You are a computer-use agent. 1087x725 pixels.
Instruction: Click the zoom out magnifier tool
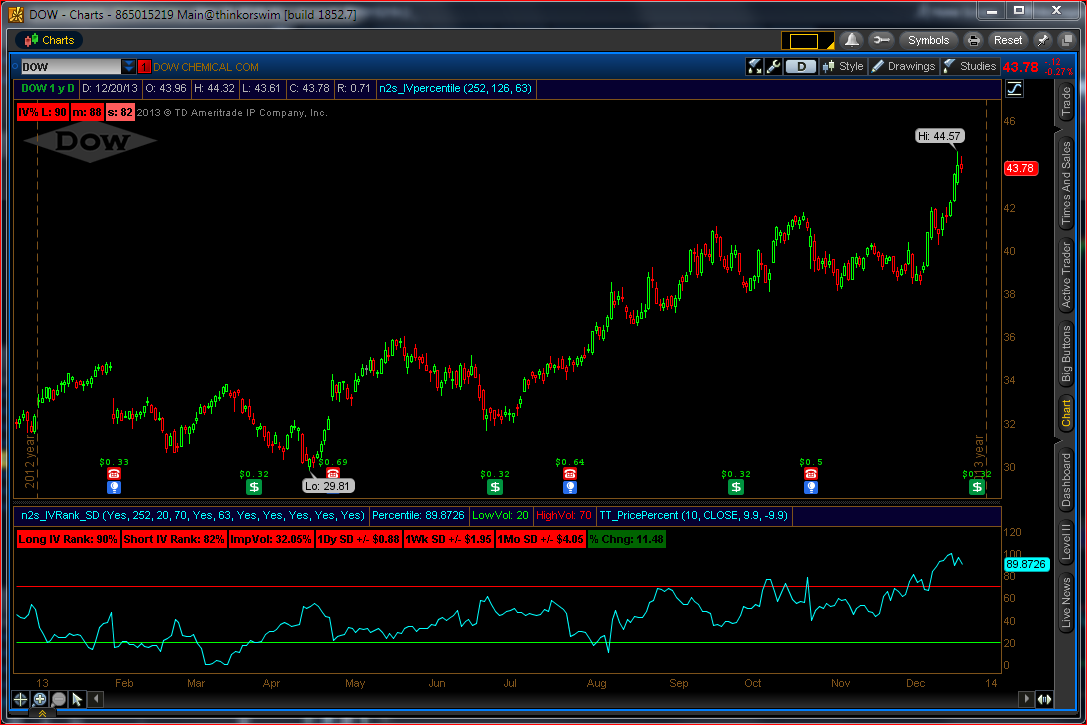(59, 699)
